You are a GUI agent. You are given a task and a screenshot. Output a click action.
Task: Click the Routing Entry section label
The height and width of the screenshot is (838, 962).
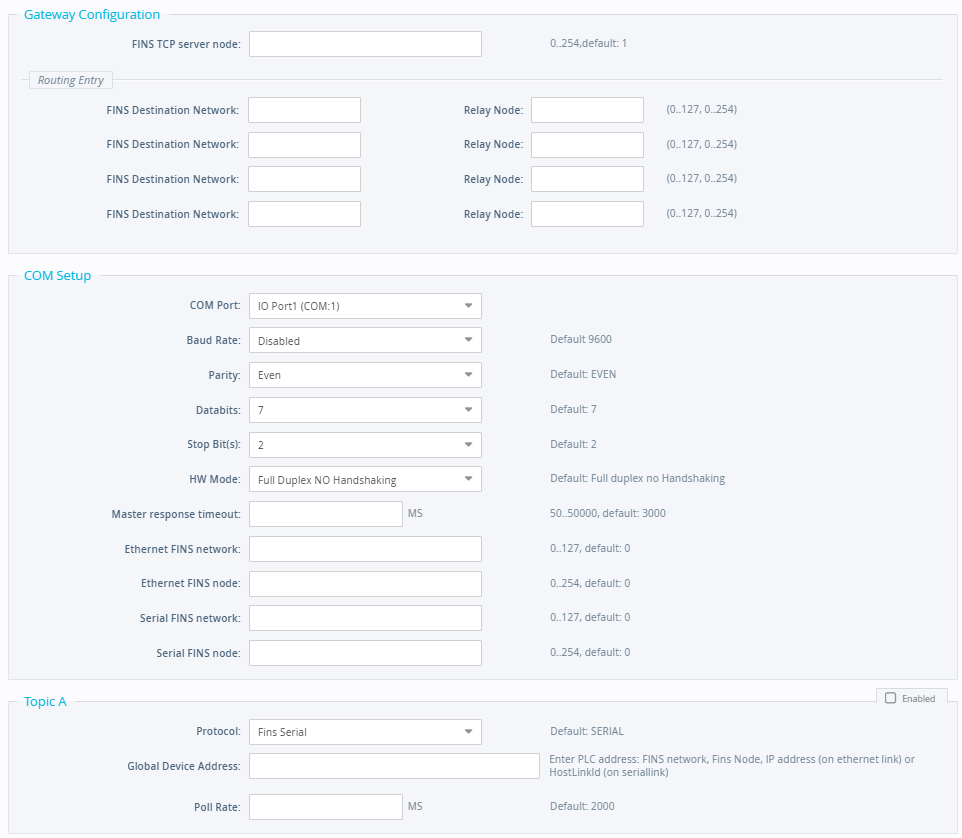70,80
